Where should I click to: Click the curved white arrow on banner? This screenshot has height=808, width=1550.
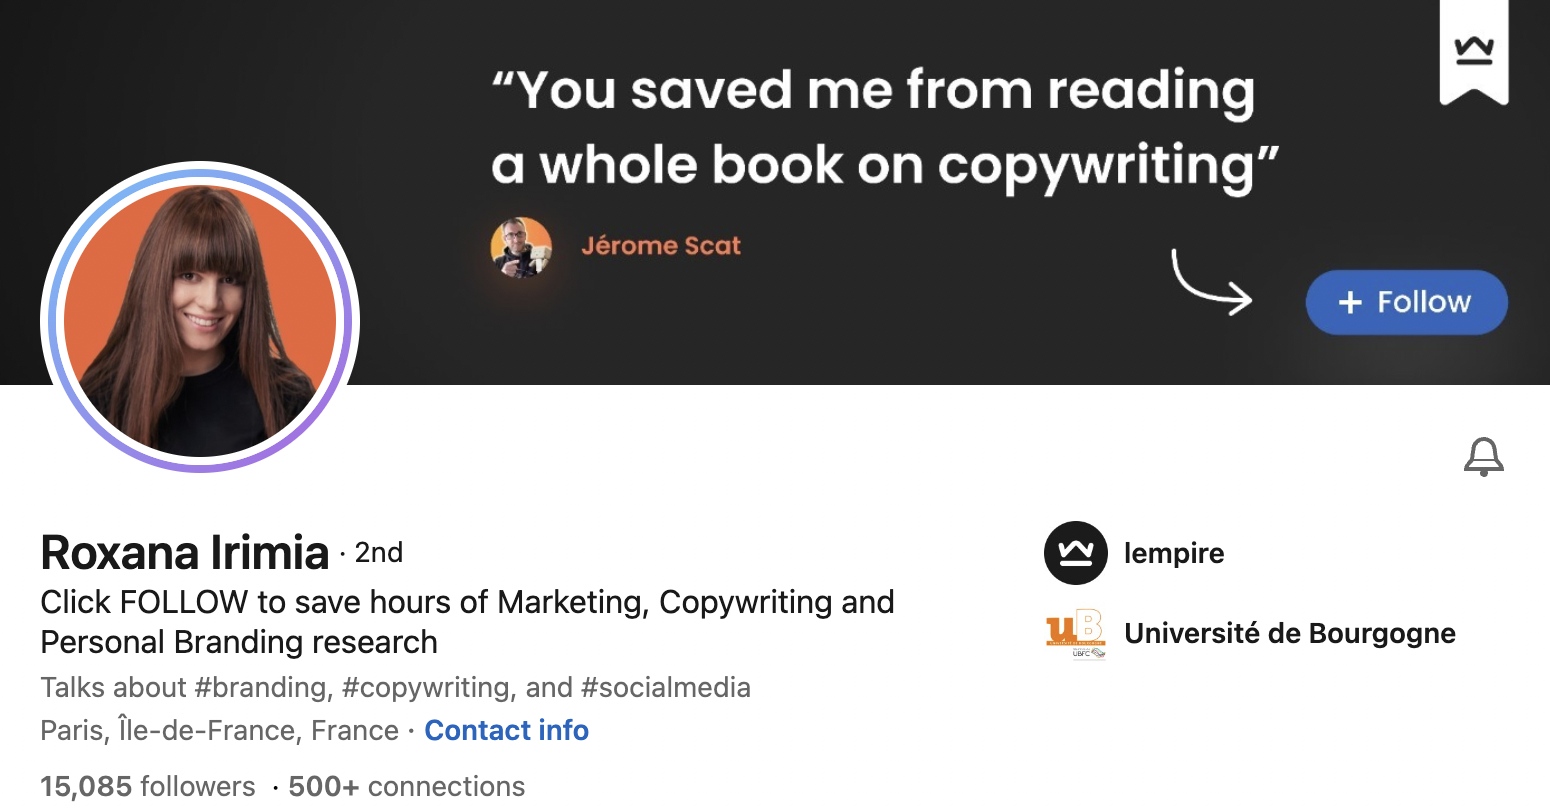1211,283
